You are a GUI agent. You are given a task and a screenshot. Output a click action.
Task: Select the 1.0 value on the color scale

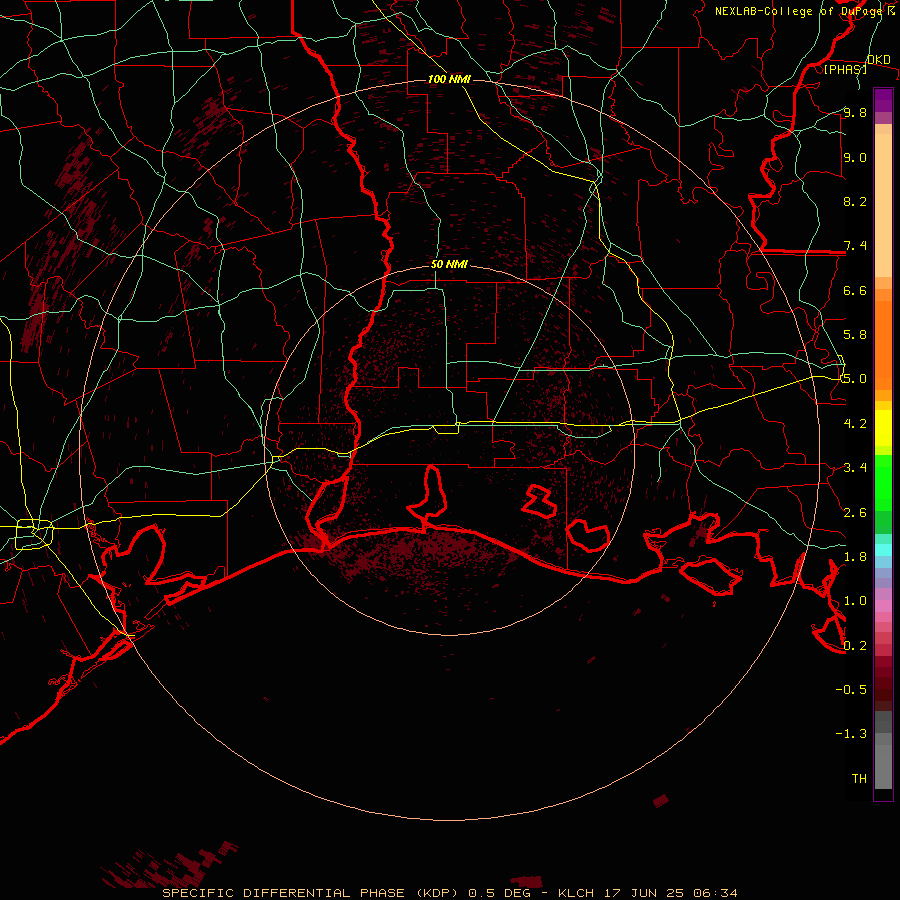click(855, 601)
